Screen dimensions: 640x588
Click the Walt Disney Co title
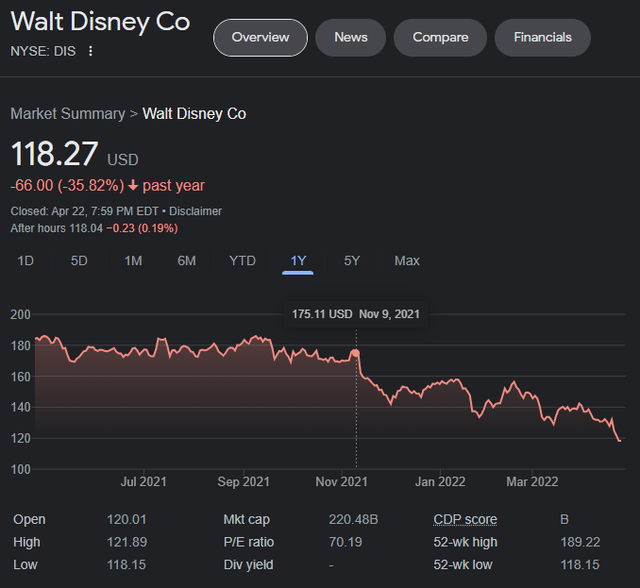click(x=100, y=21)
